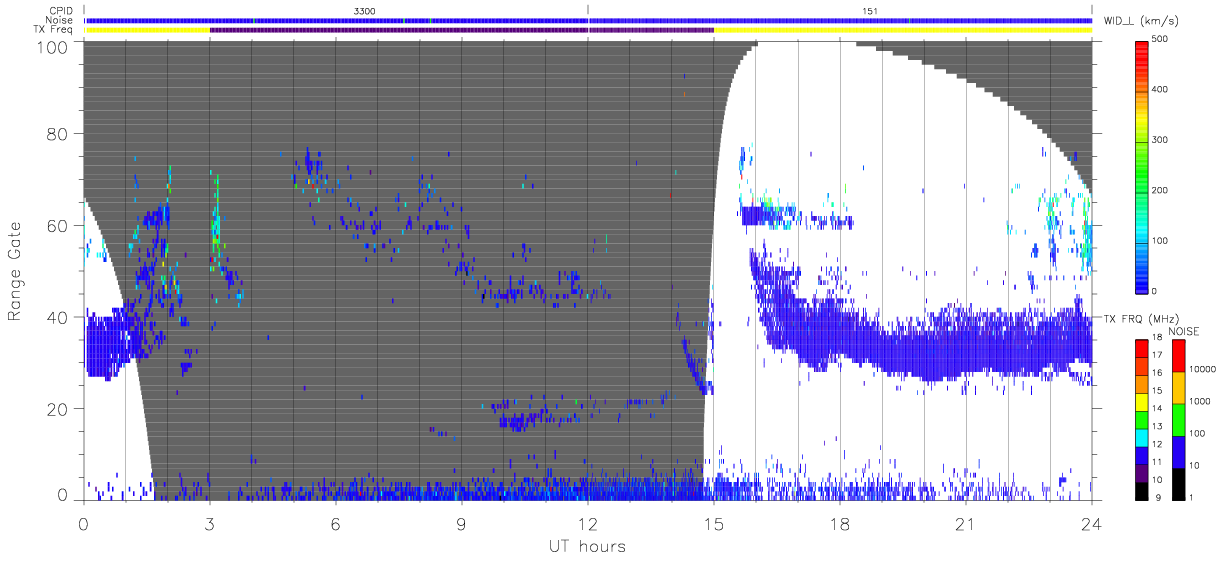Click x-axis tick label '24'
This screenshot has height=567, width=1228.
[x=1091, y=523]
